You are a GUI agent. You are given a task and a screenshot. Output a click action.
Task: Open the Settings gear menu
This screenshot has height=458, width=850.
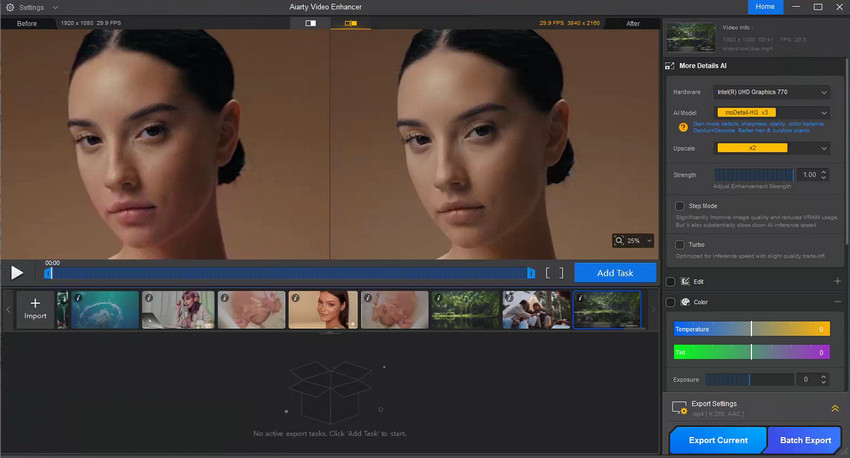10,8
